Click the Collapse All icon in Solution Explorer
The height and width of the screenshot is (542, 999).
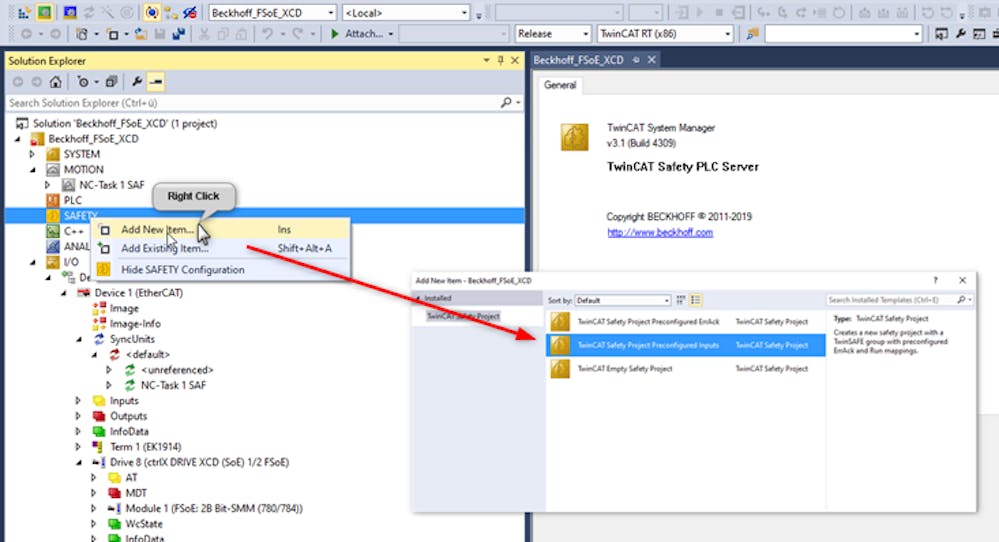pos(111,82)
